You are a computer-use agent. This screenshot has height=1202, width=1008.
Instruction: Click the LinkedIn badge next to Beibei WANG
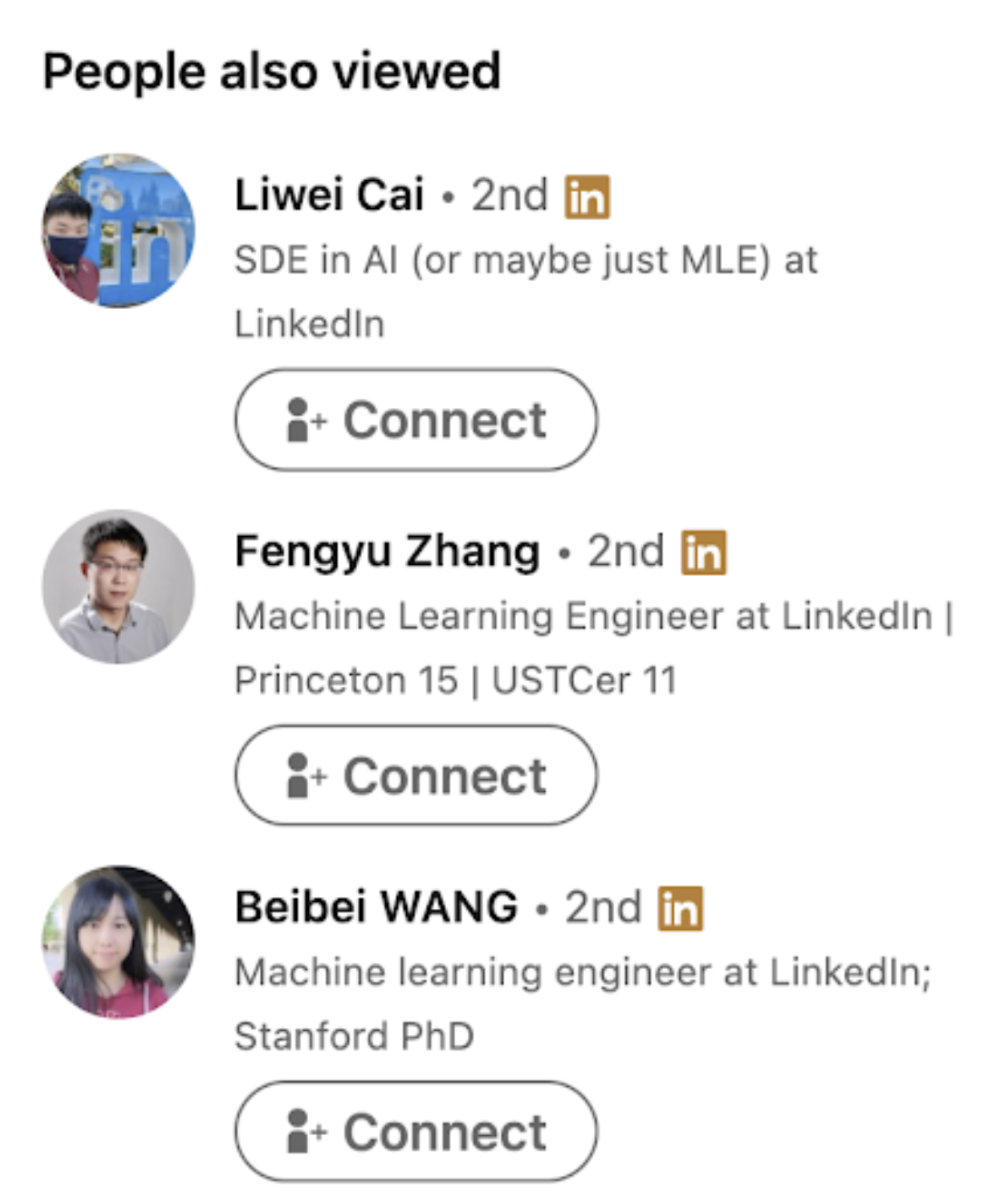pos(680,909)
